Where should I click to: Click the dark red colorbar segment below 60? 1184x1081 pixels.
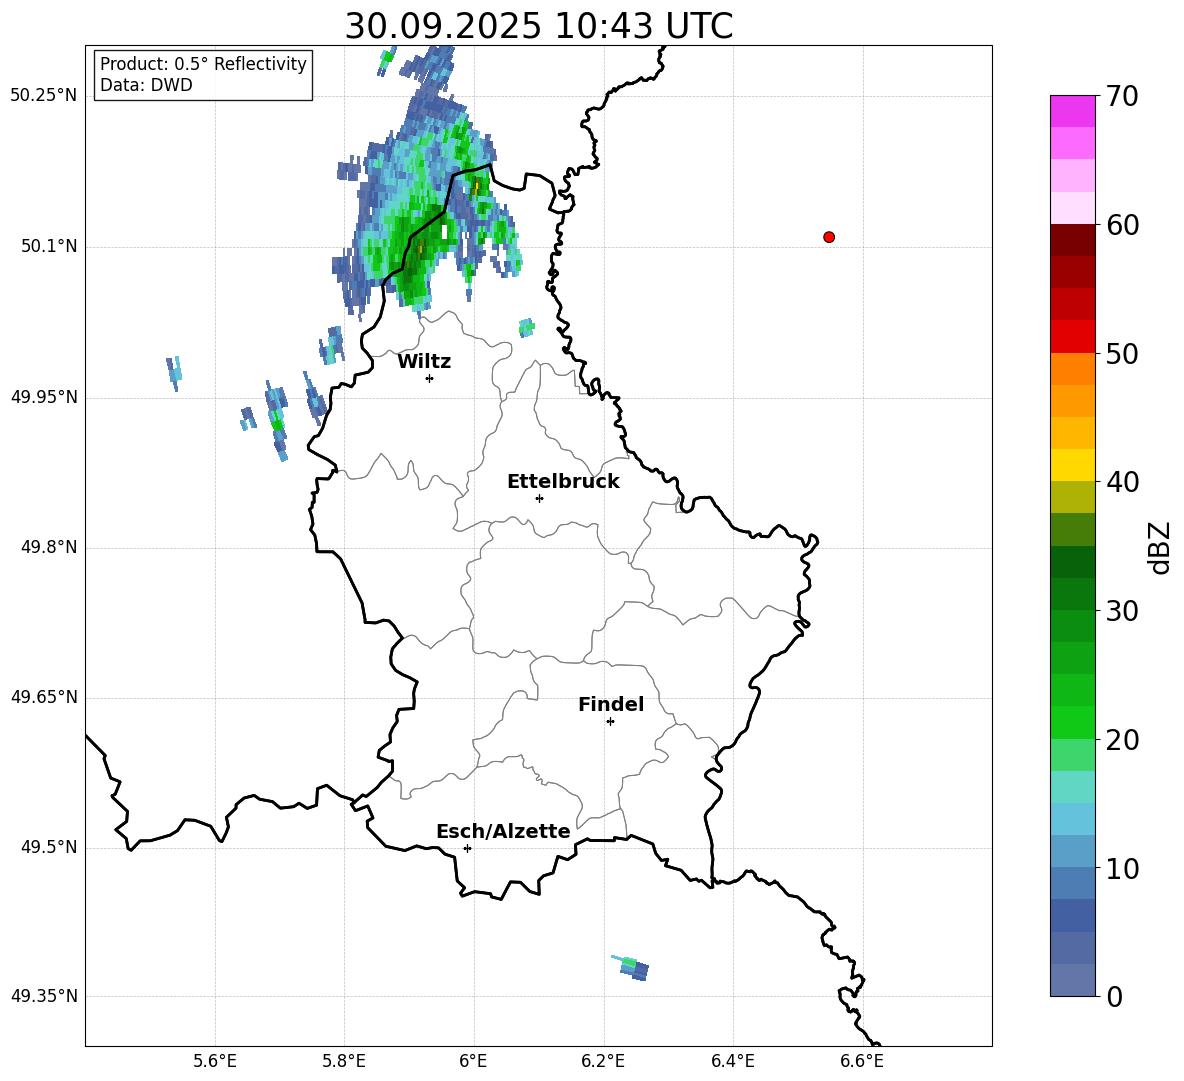pos(1072,240)
